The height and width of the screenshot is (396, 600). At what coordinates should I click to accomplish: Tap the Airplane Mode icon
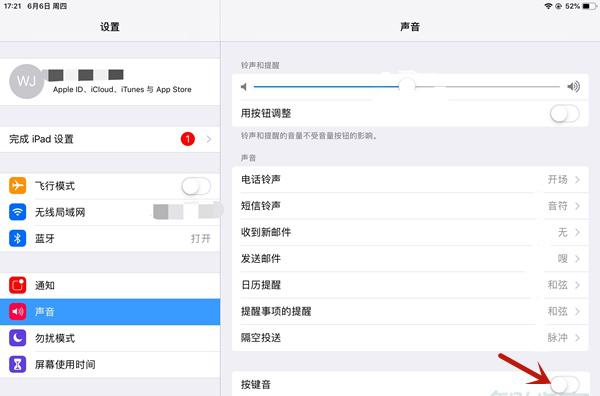tap(18, 186)
